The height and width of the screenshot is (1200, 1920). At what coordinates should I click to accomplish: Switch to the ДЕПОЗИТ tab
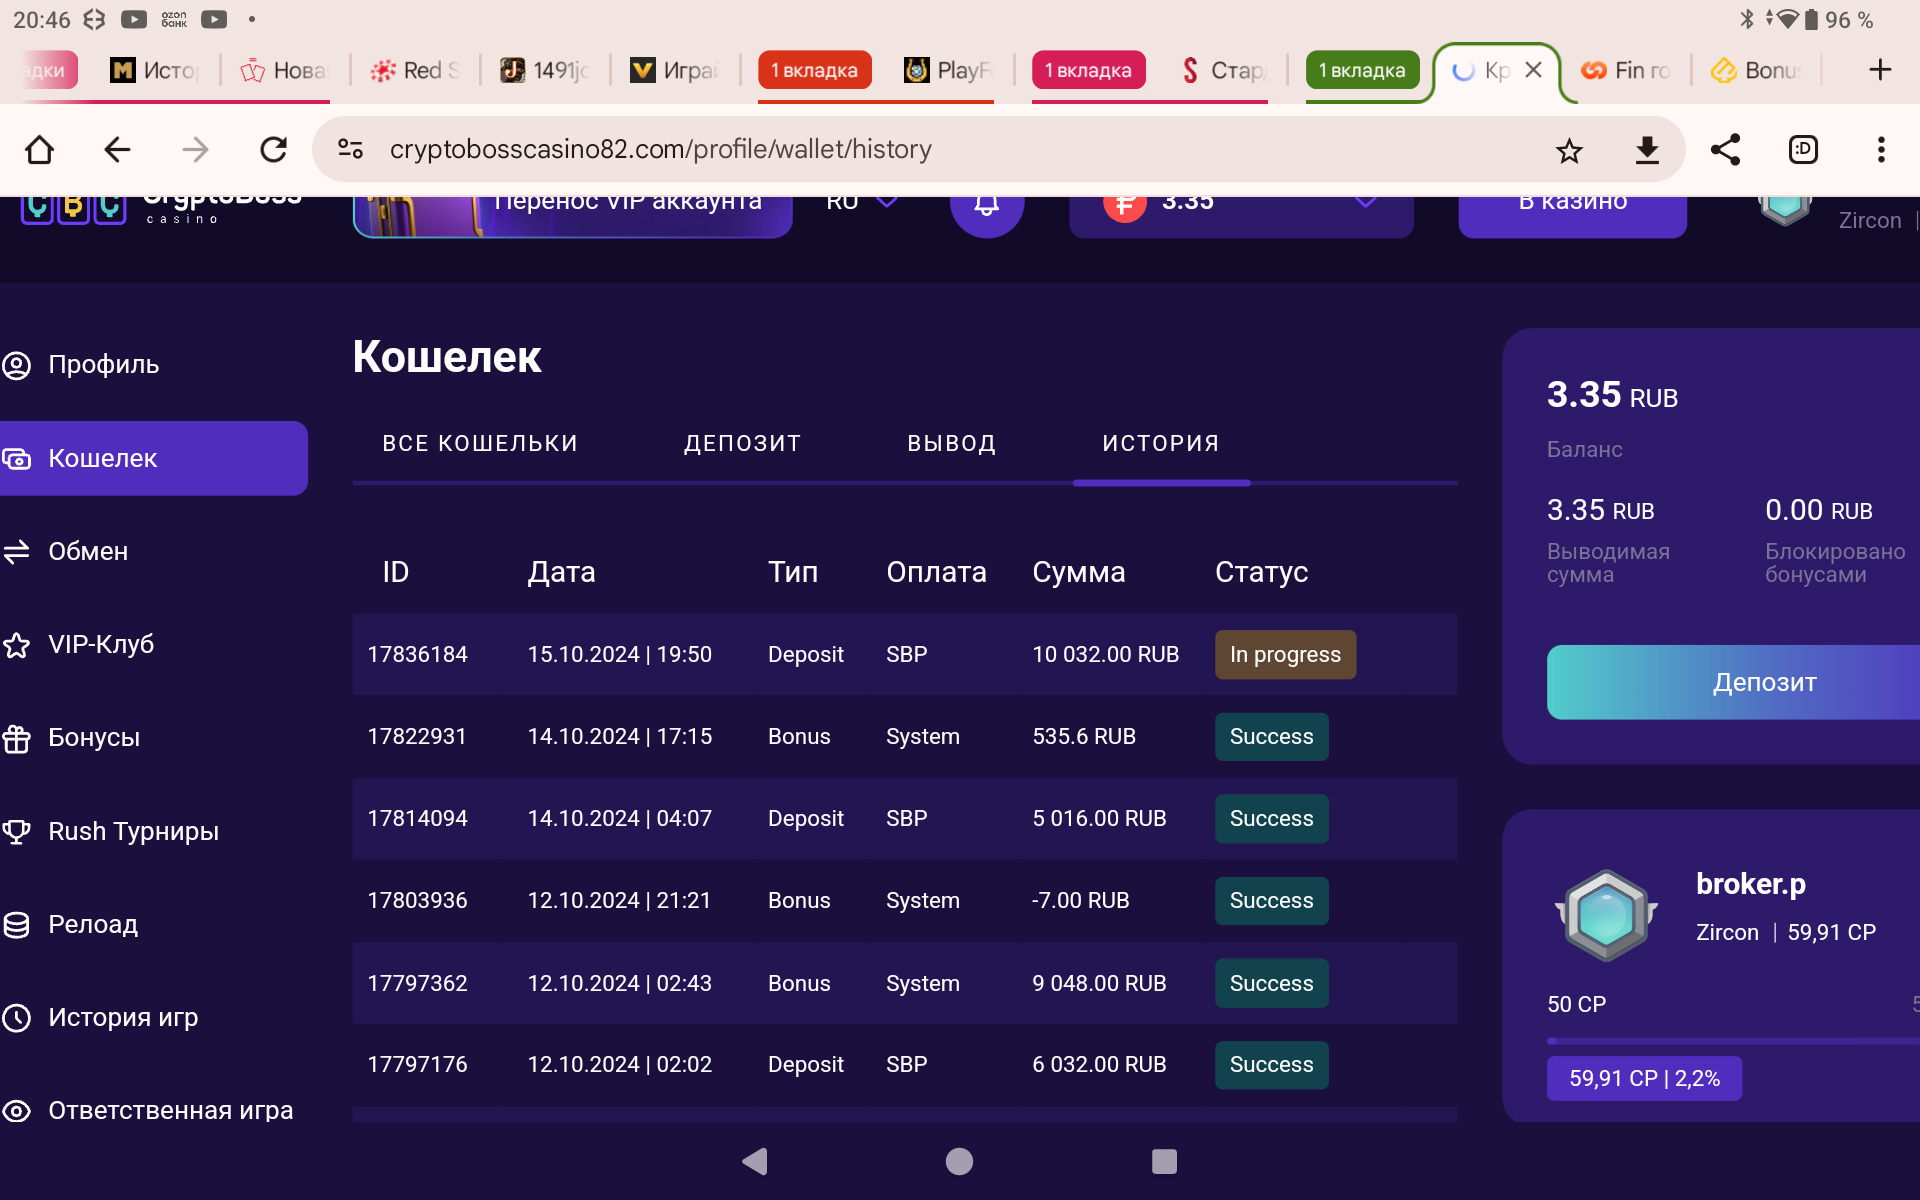click(x=743, y=443)
